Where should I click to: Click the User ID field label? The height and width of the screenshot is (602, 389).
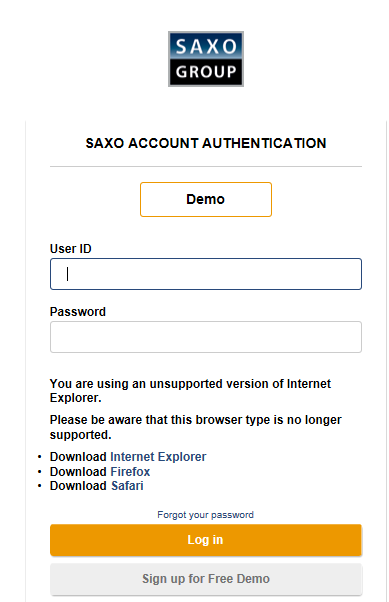coord(71,249)
